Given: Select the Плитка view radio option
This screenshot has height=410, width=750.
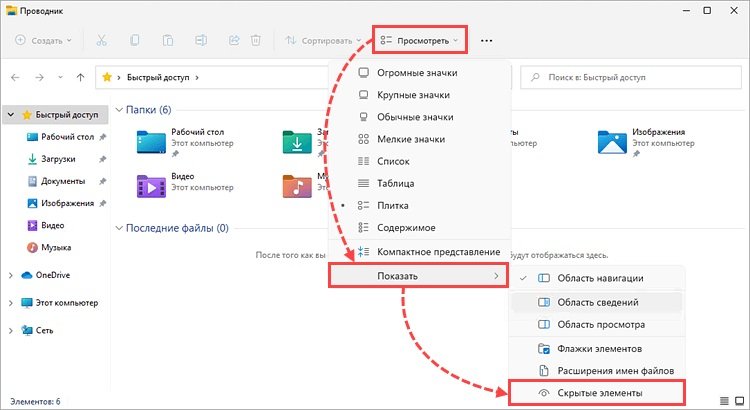Looking at the screenshot, I should [419, 205].
